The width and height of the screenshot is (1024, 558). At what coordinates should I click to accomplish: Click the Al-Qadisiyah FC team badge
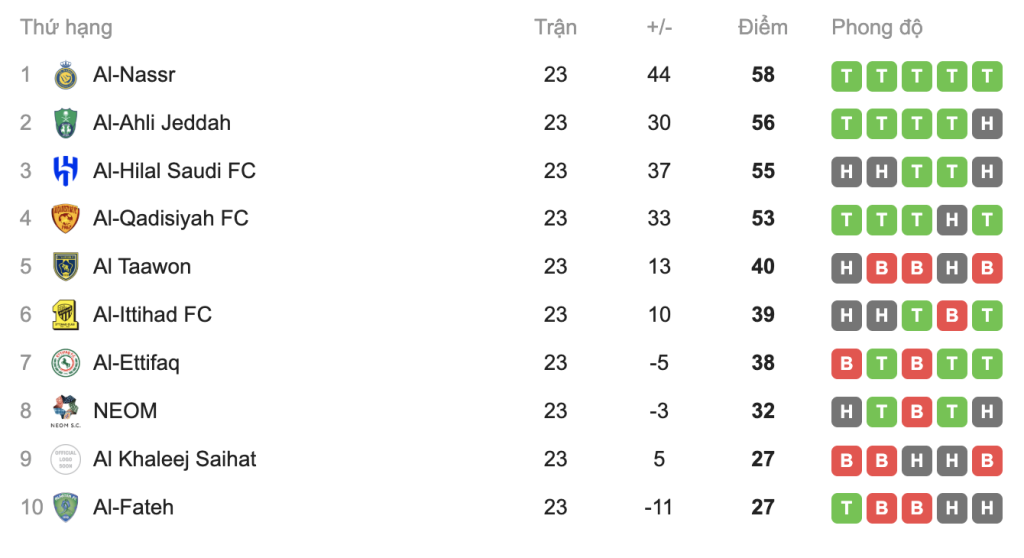[x=65, y=219]
